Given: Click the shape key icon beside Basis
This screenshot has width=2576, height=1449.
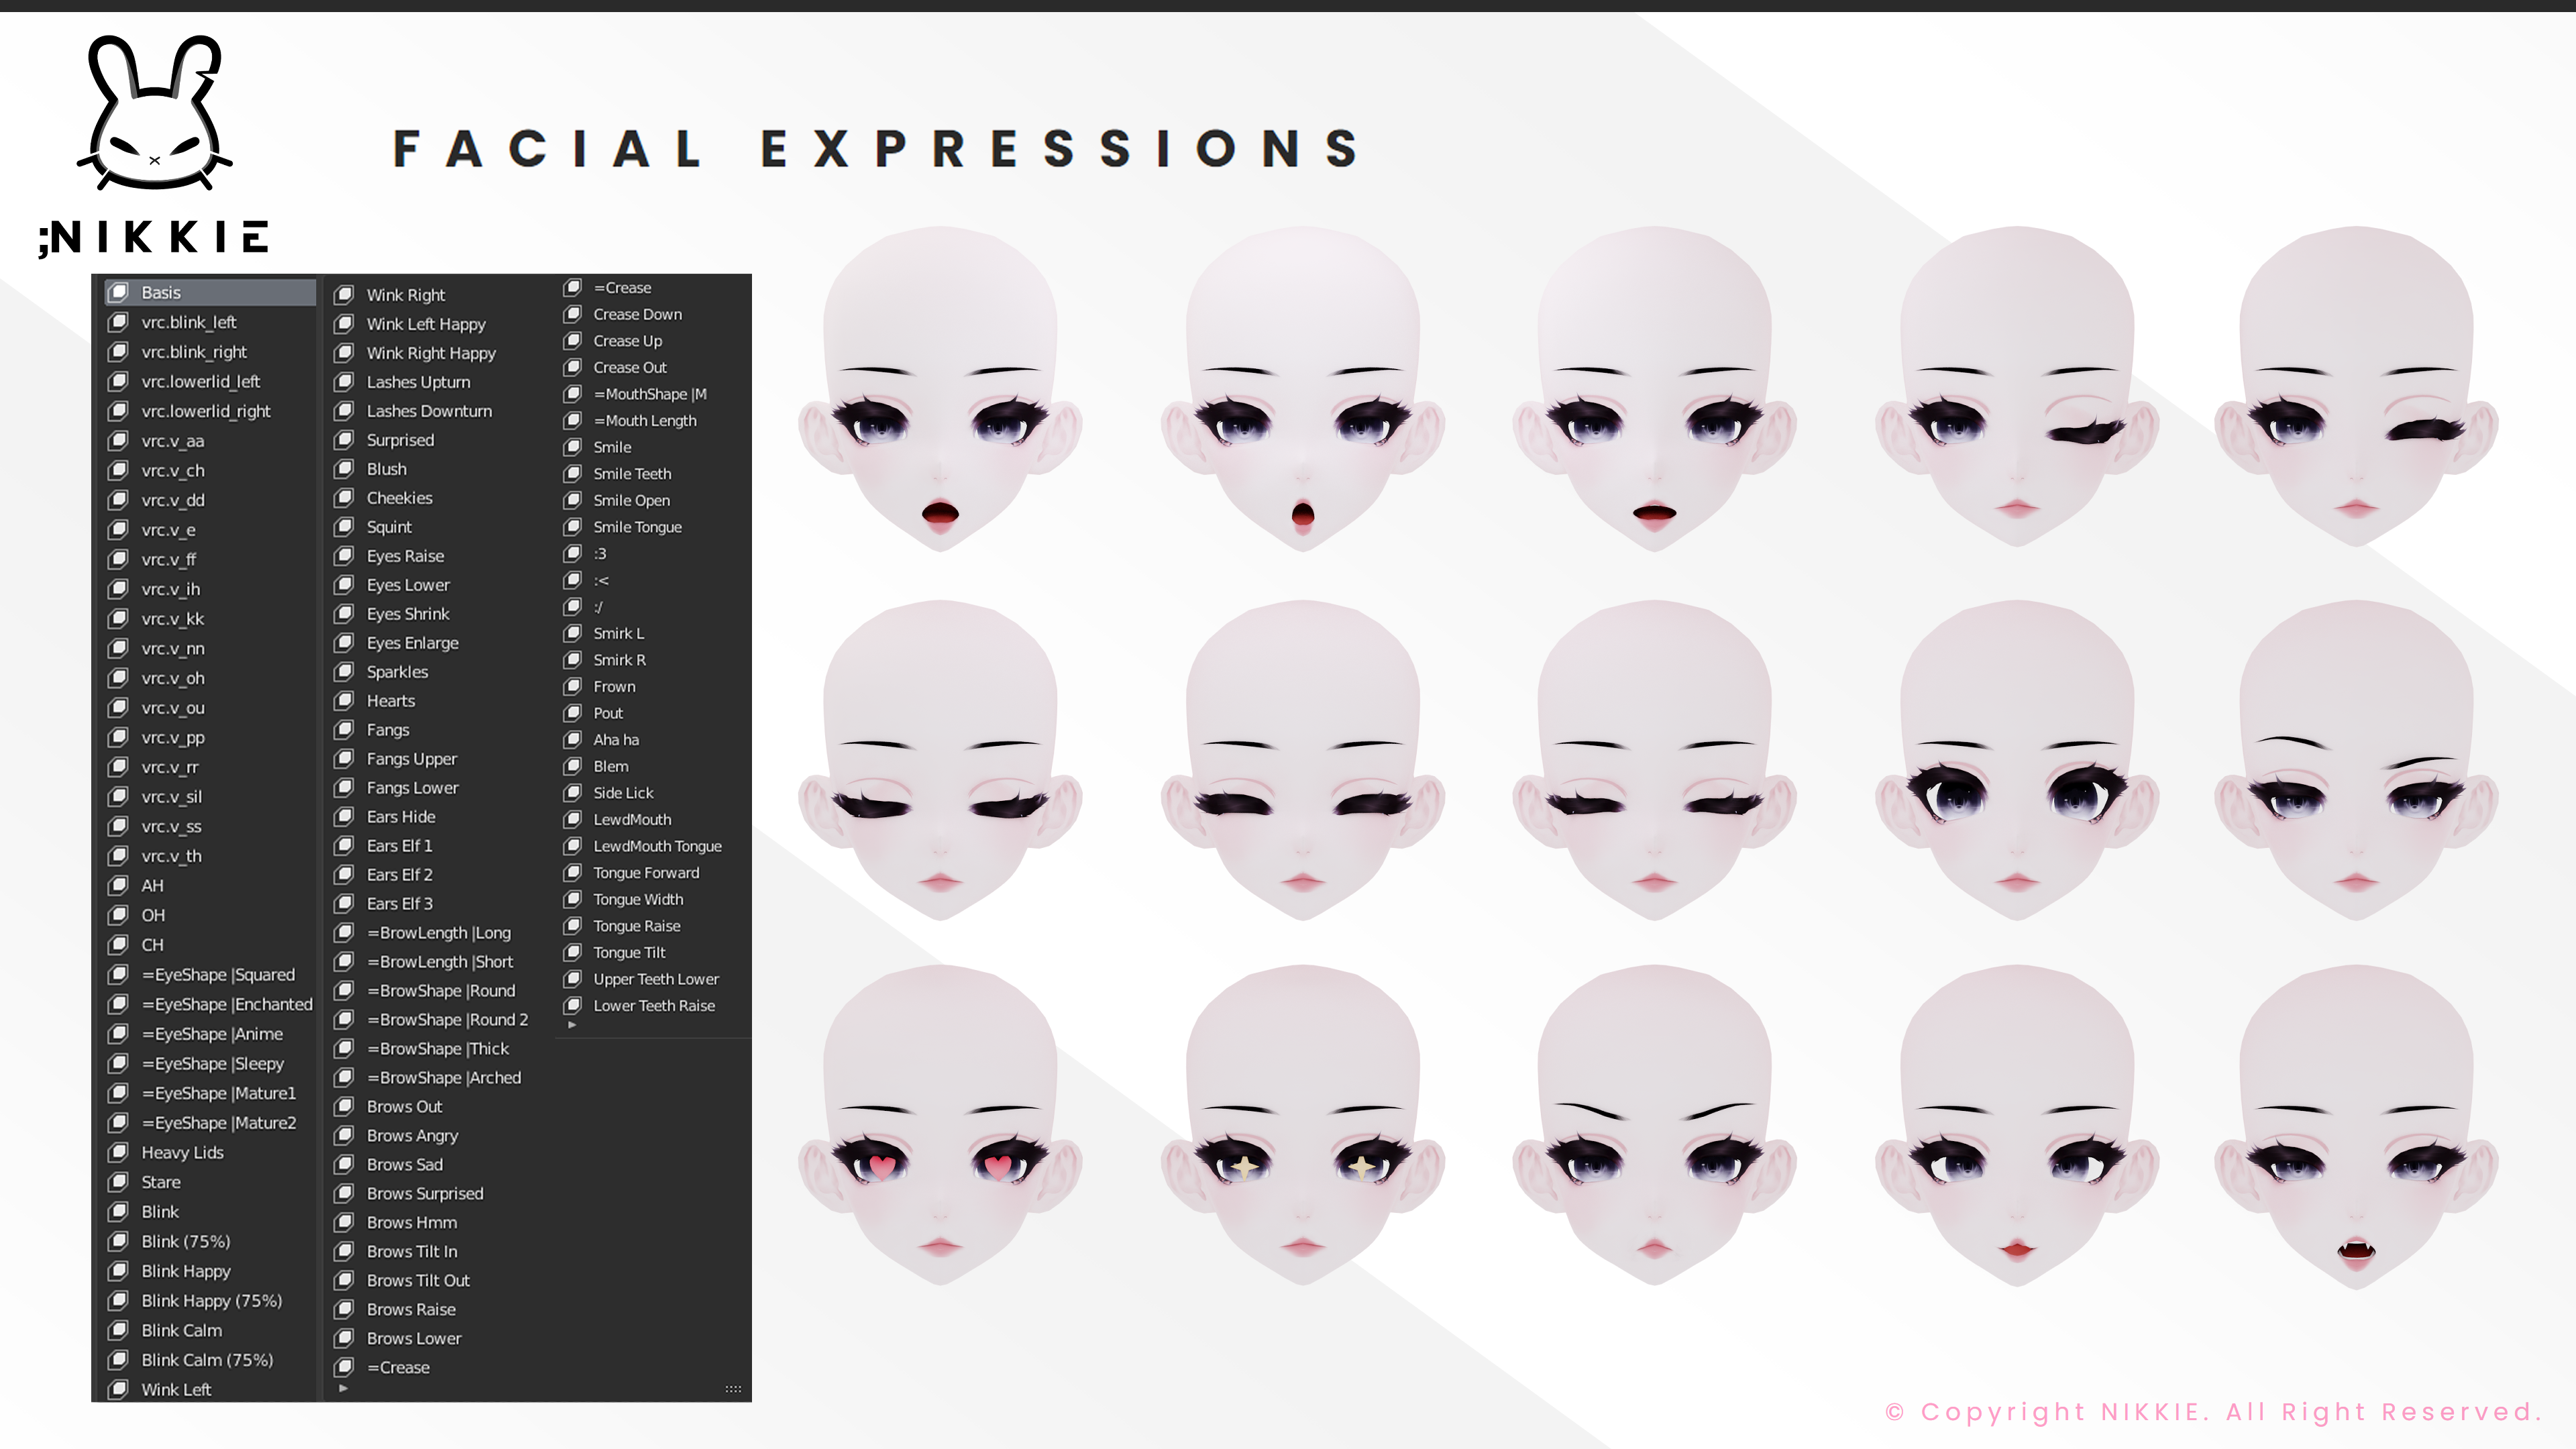Looking at the screenshot, I should (x=118, y=292).
